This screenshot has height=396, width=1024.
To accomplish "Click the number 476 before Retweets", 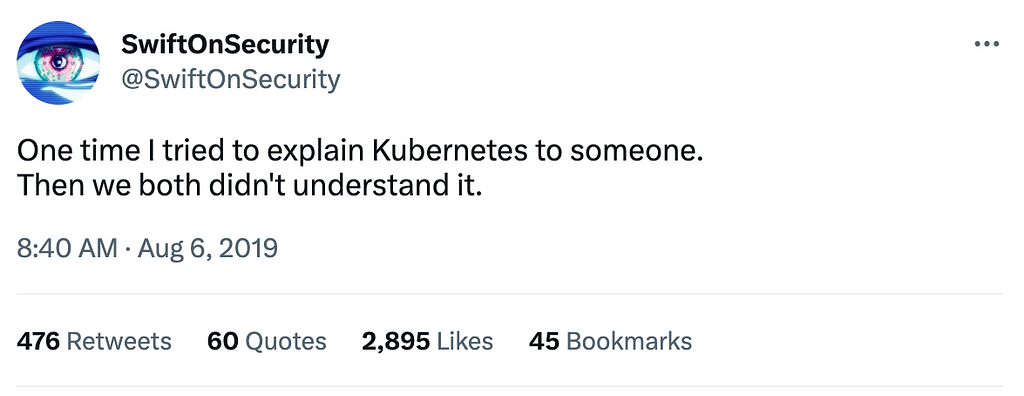I will click(x=38, y=341).
